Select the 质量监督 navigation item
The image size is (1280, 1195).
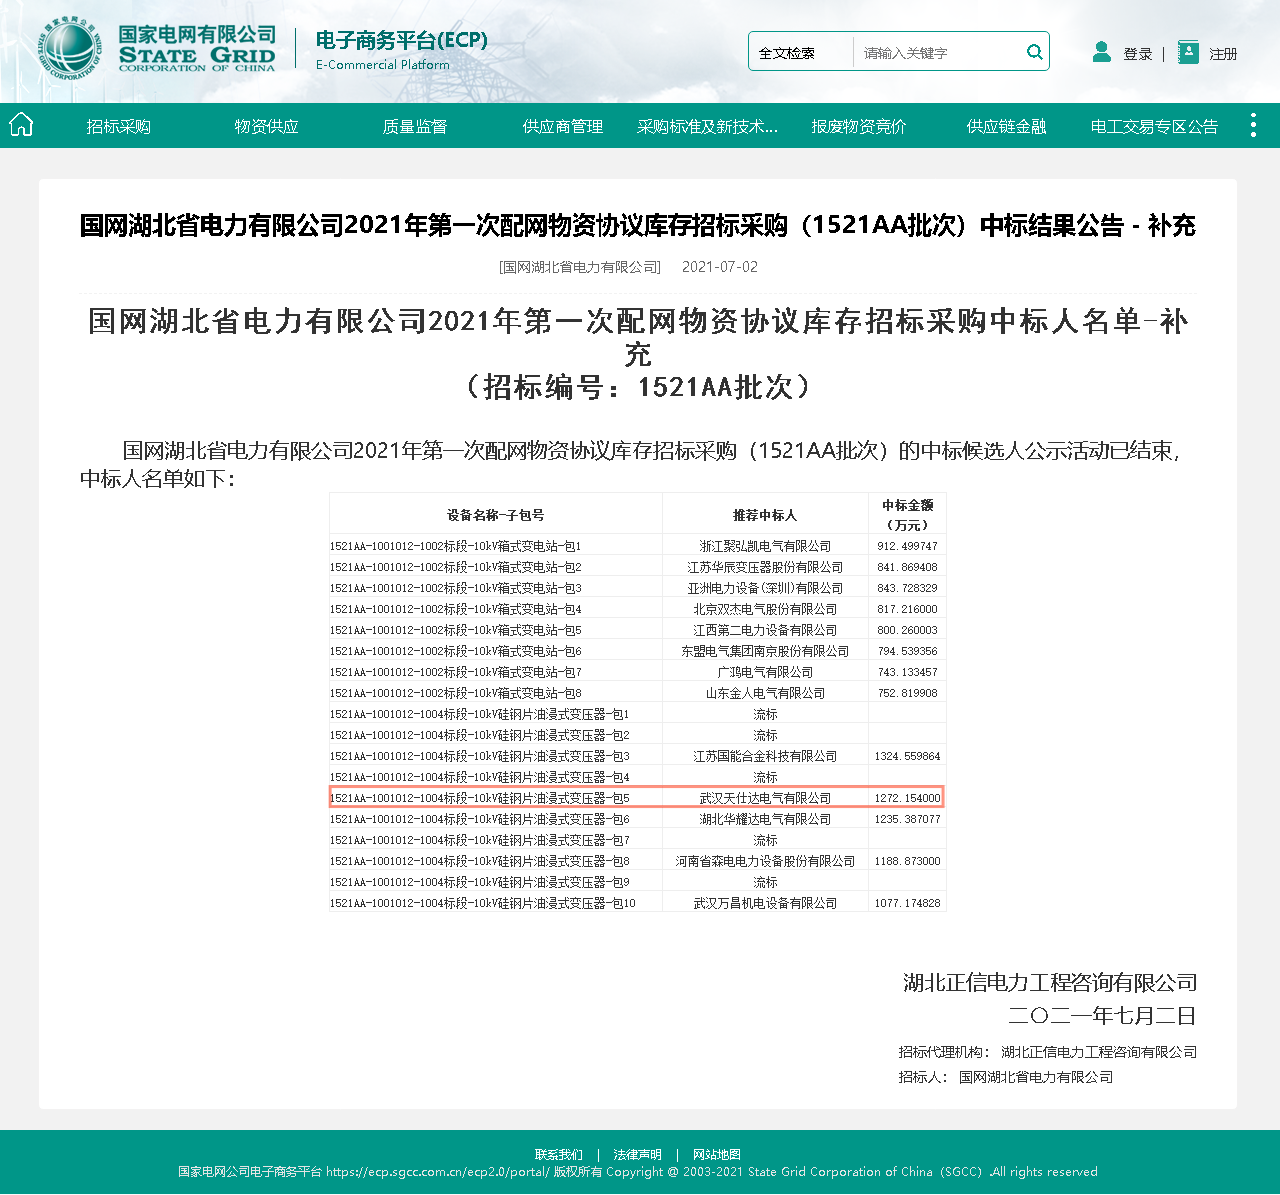pyautogui.click(x=414, y=126)
